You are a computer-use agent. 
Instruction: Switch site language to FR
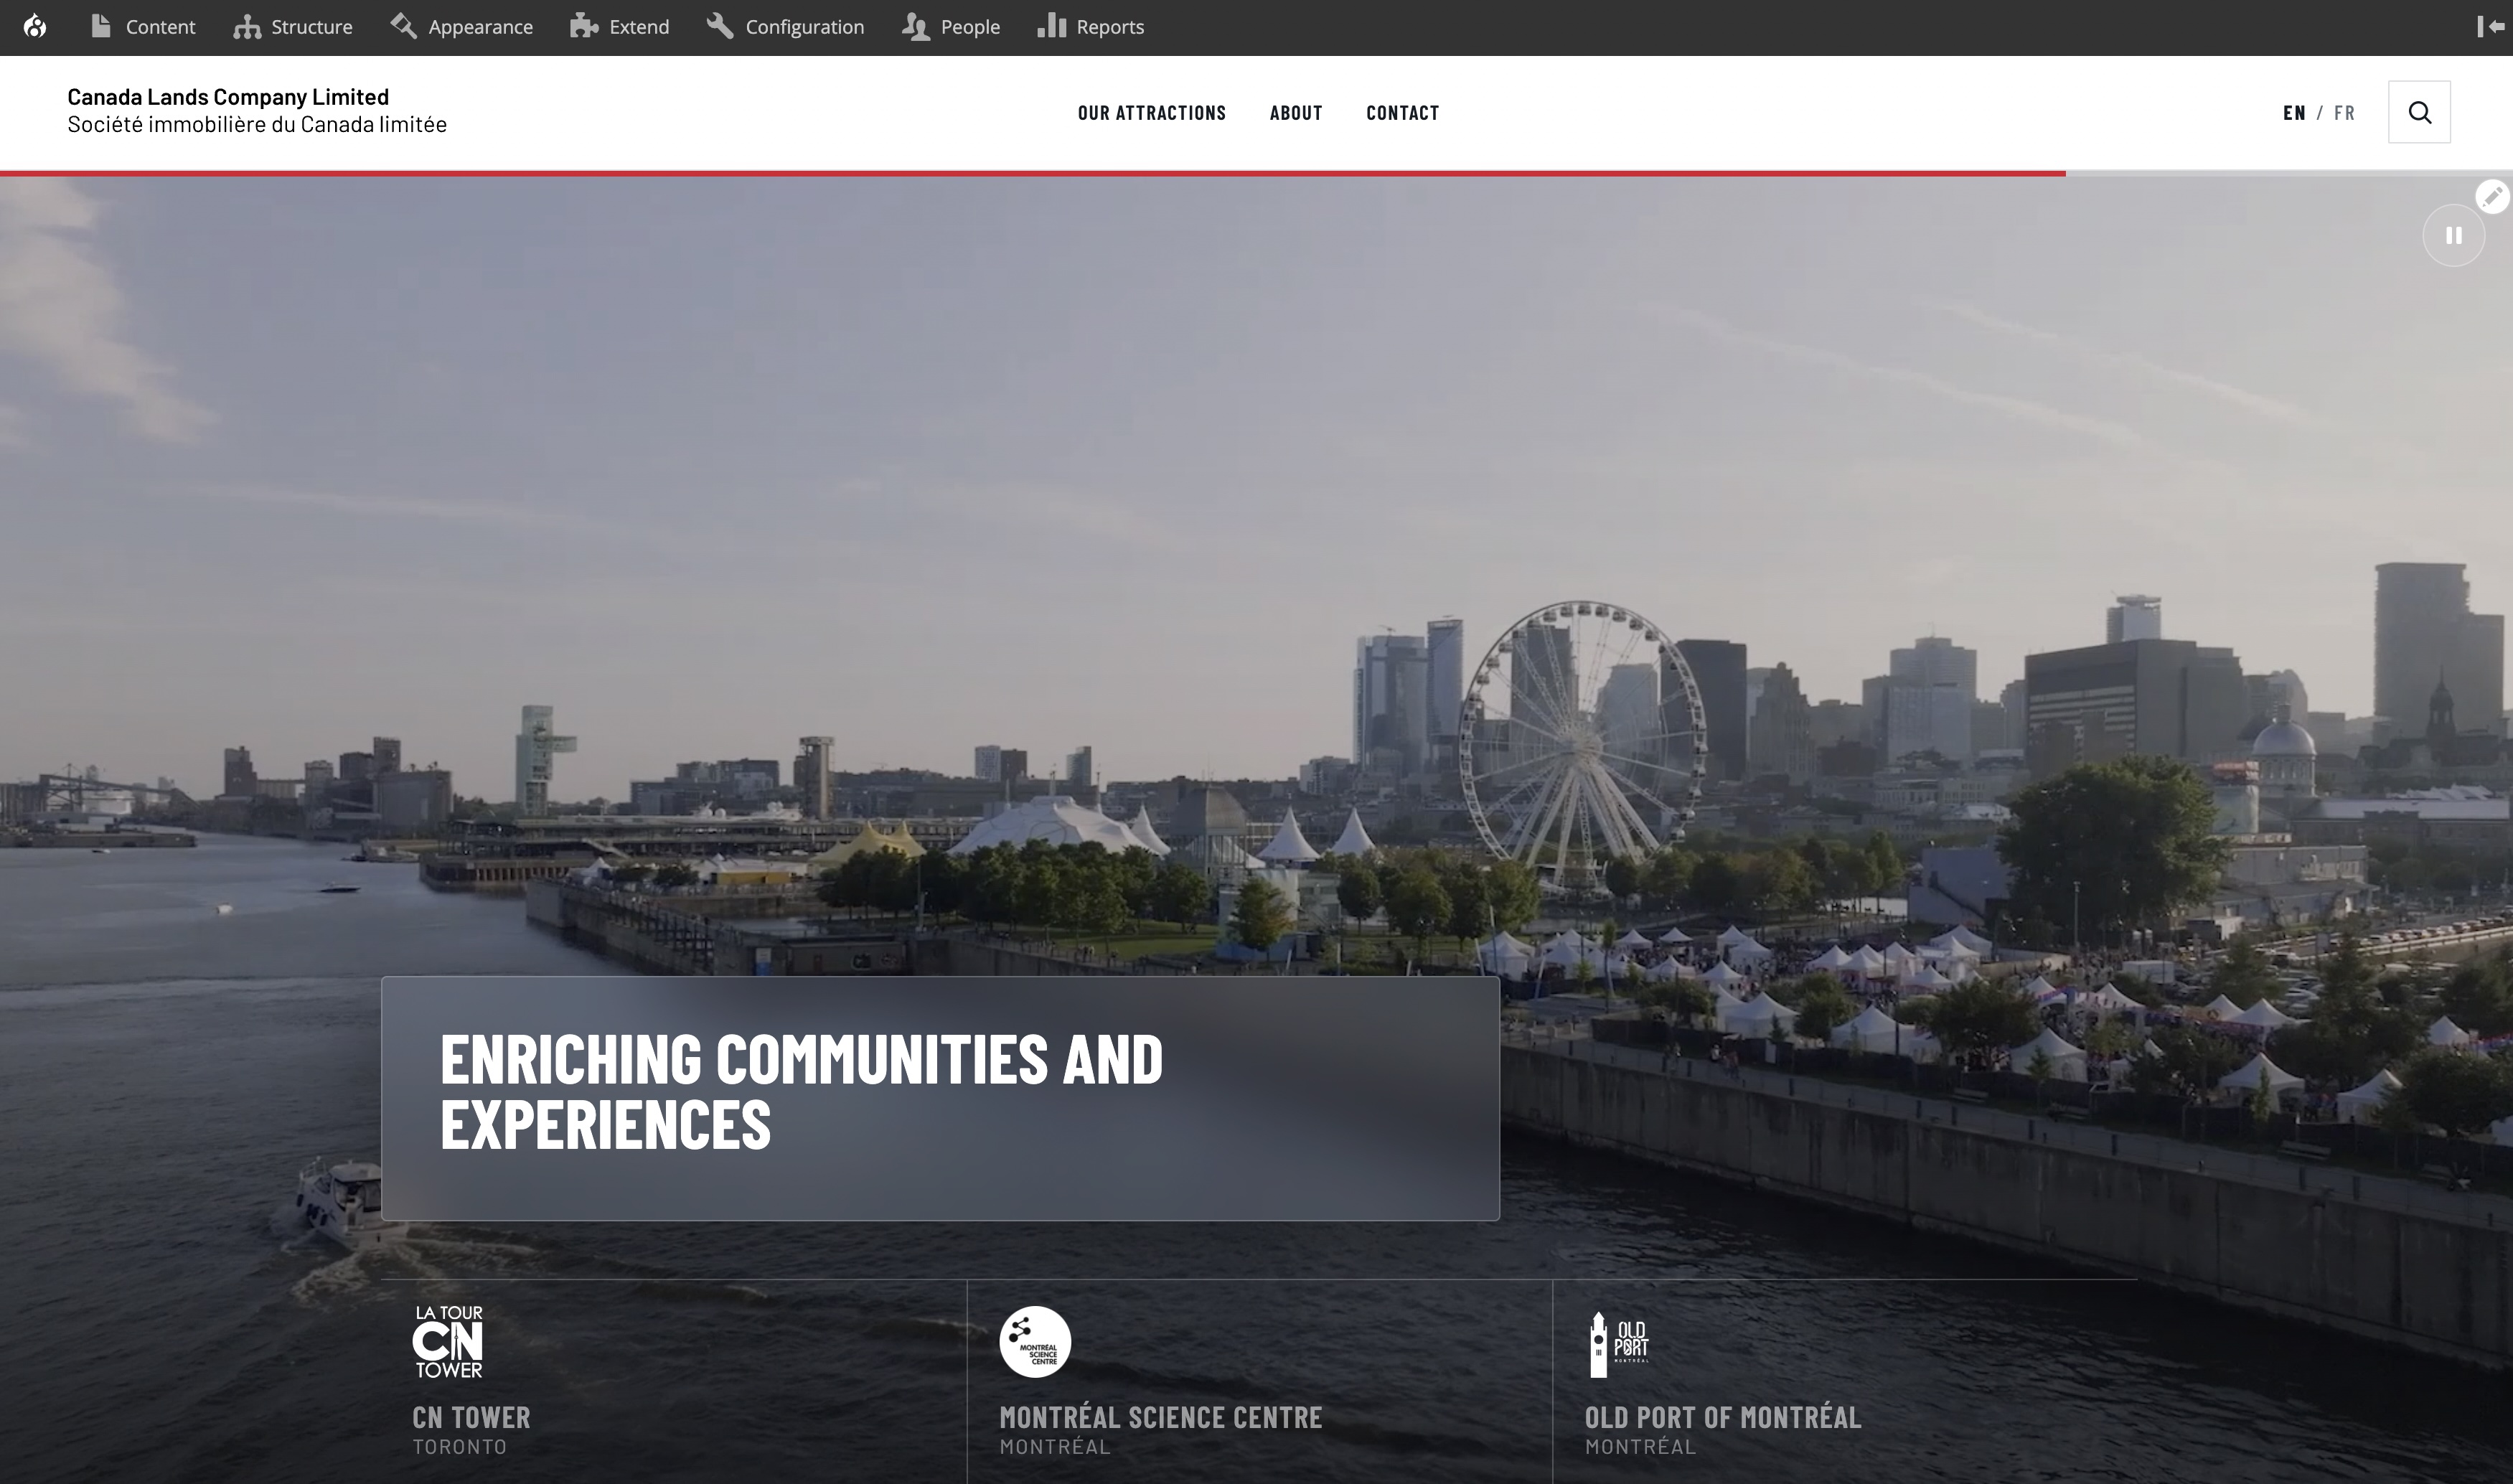click(2344, 113)
